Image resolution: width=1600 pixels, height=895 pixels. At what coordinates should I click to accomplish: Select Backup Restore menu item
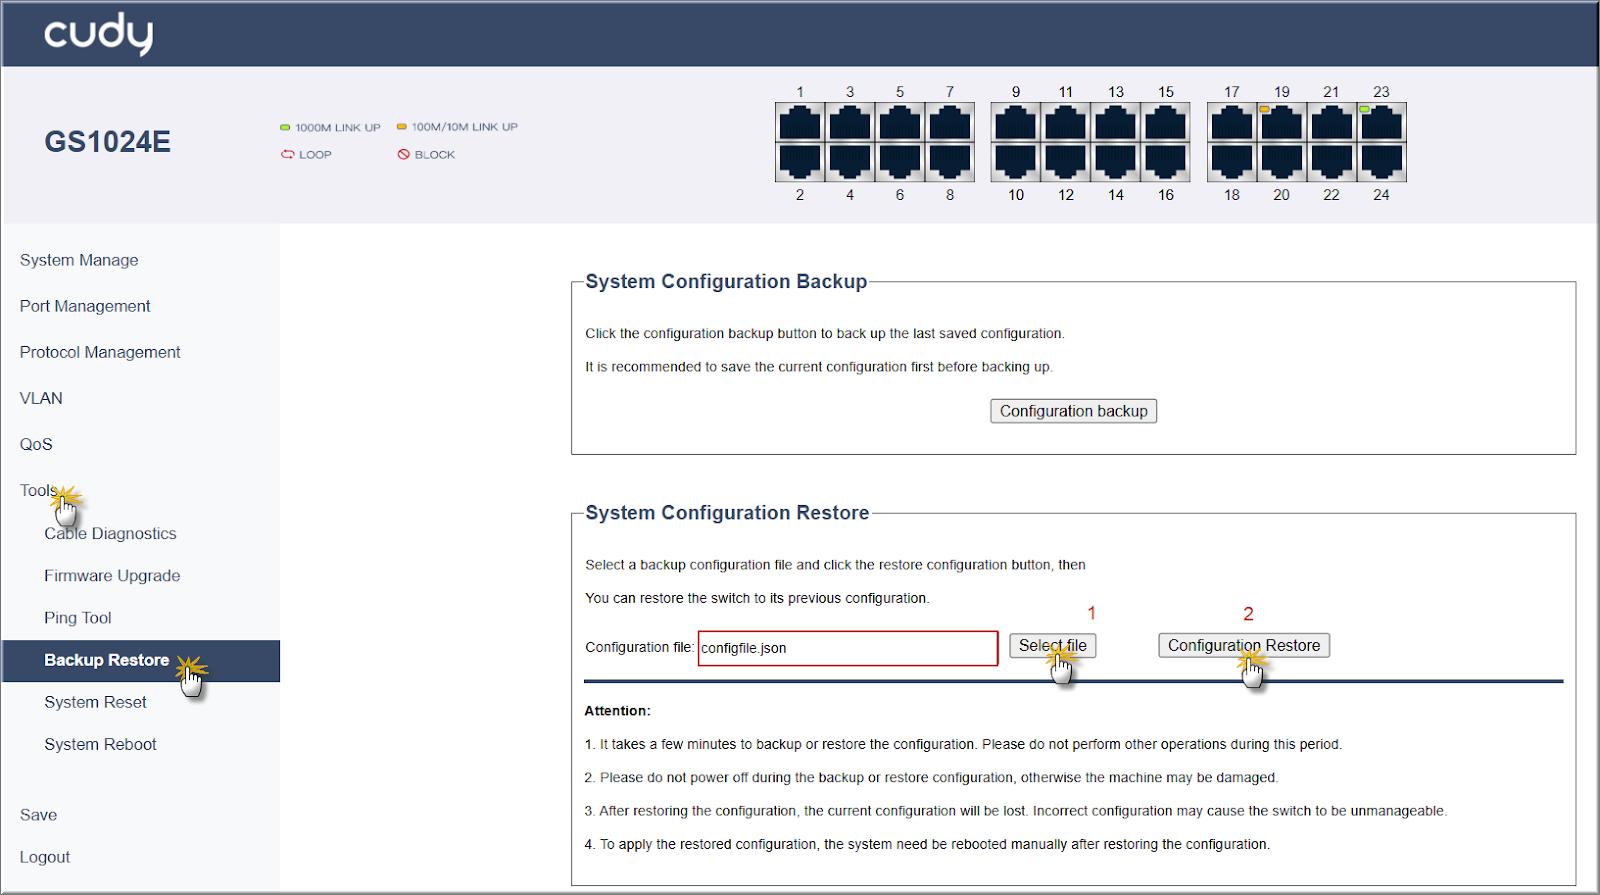click(141, 661)
